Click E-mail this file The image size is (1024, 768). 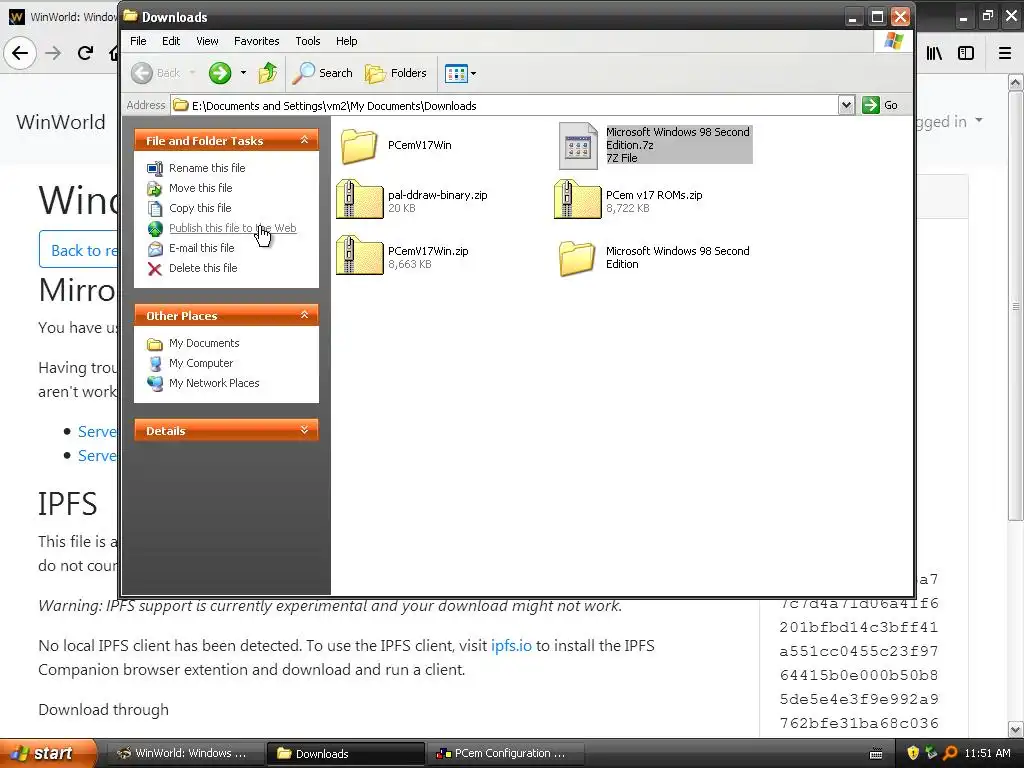click(201, 248)
